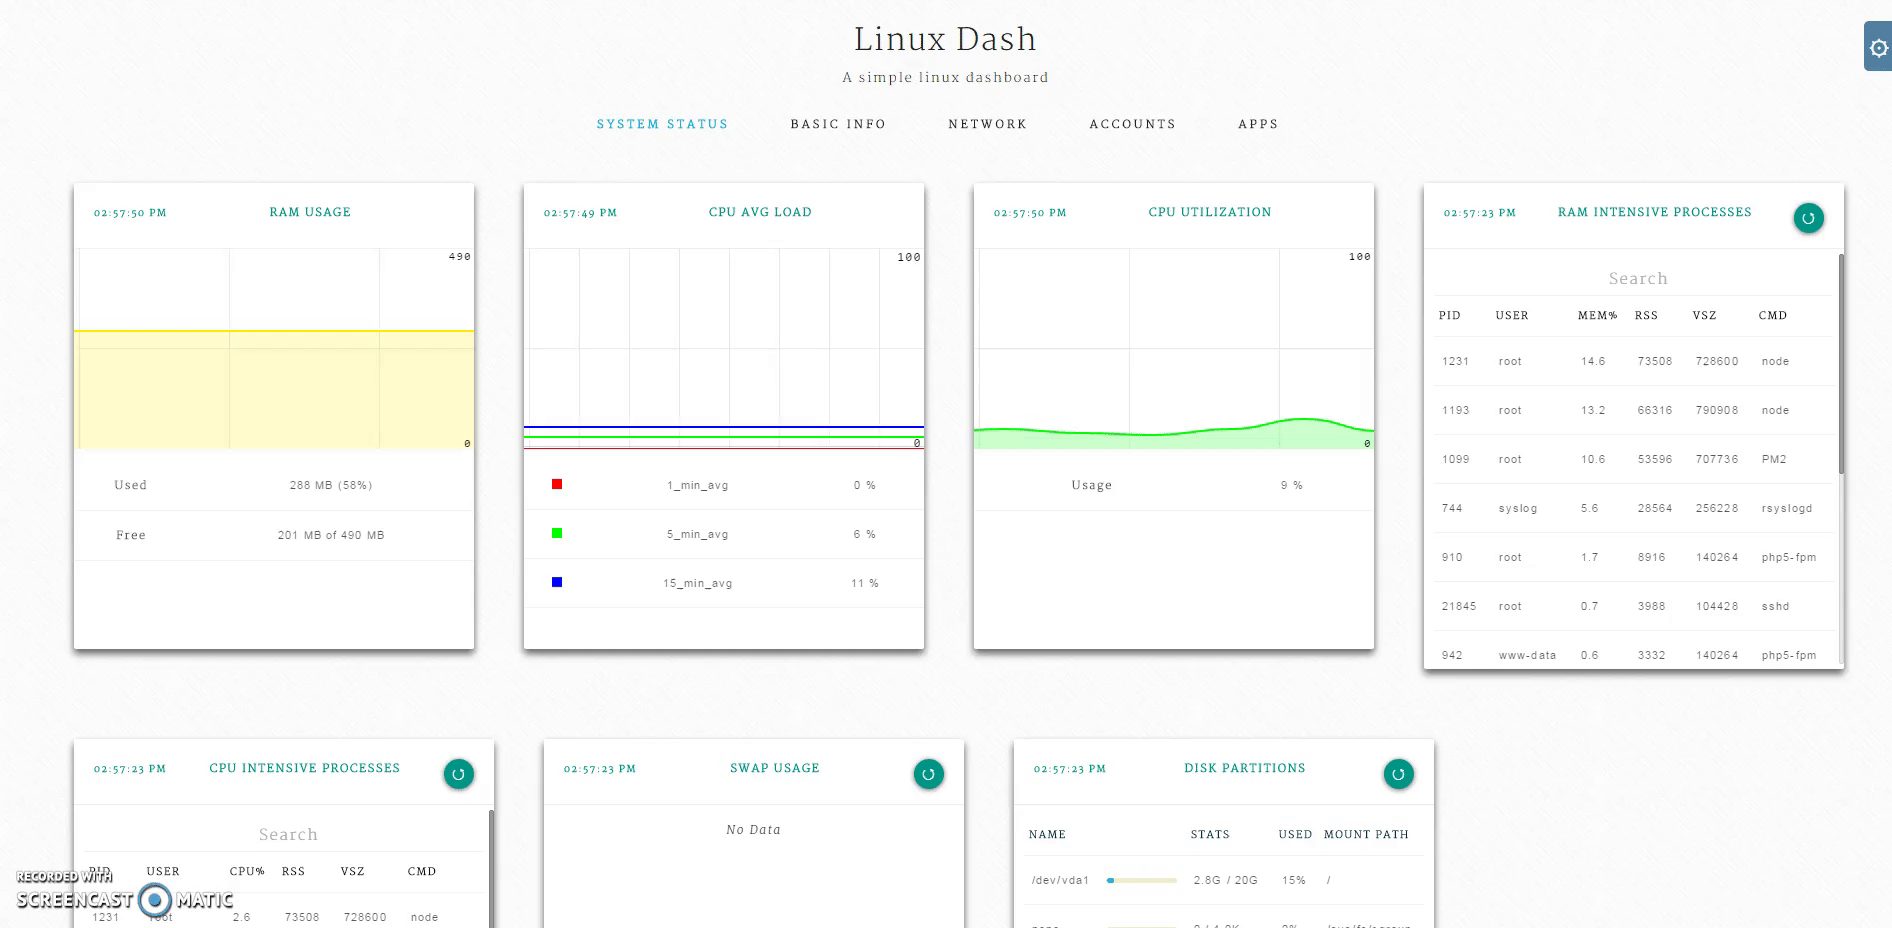Refresh the Disk Partitions panel

tap(1398, 773)
